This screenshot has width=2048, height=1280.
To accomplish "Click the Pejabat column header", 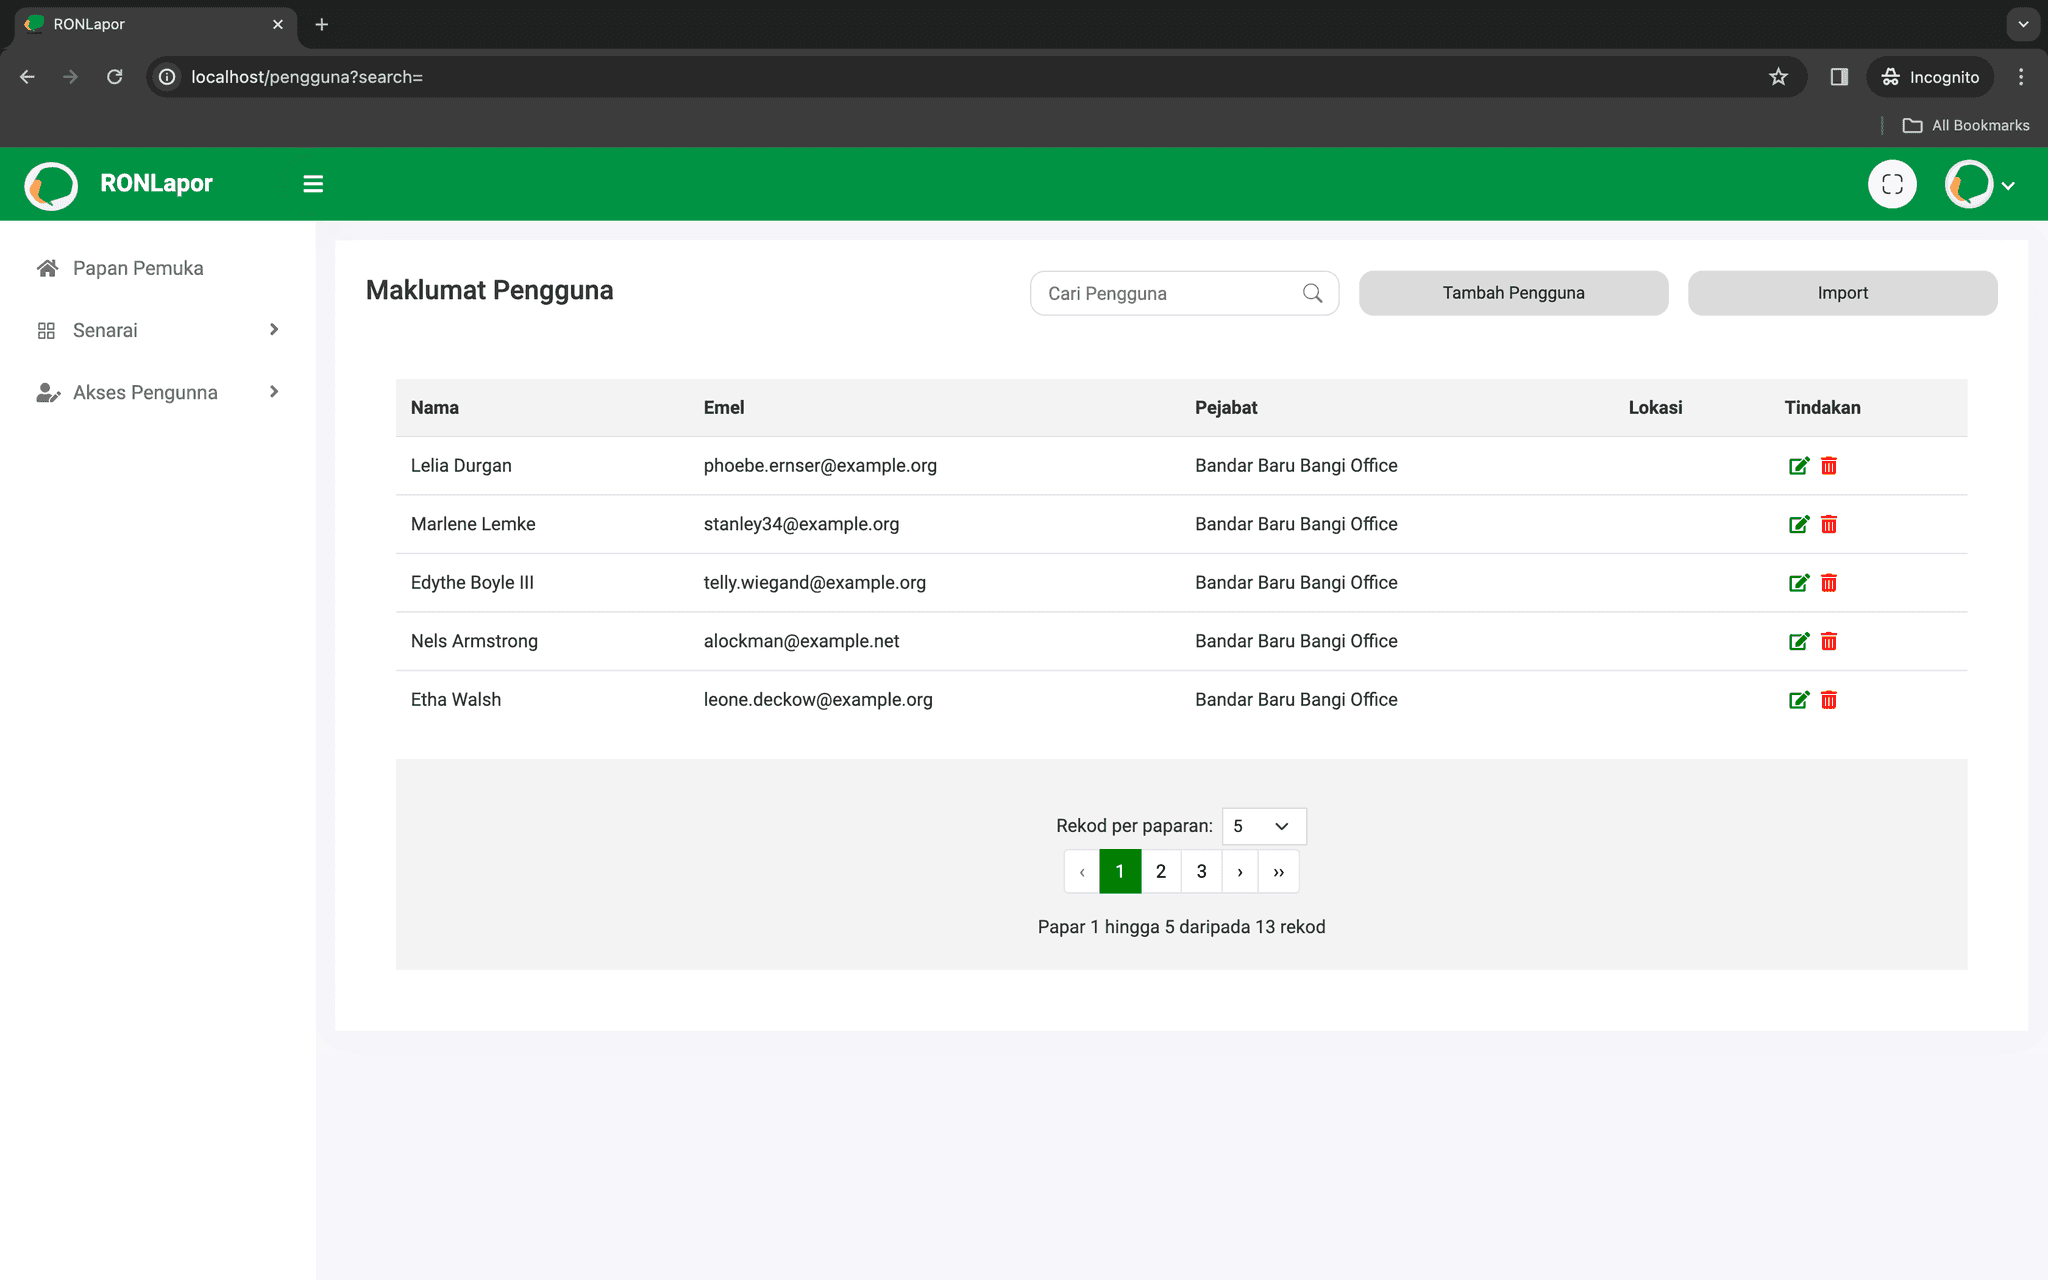I will [1226, 408].
